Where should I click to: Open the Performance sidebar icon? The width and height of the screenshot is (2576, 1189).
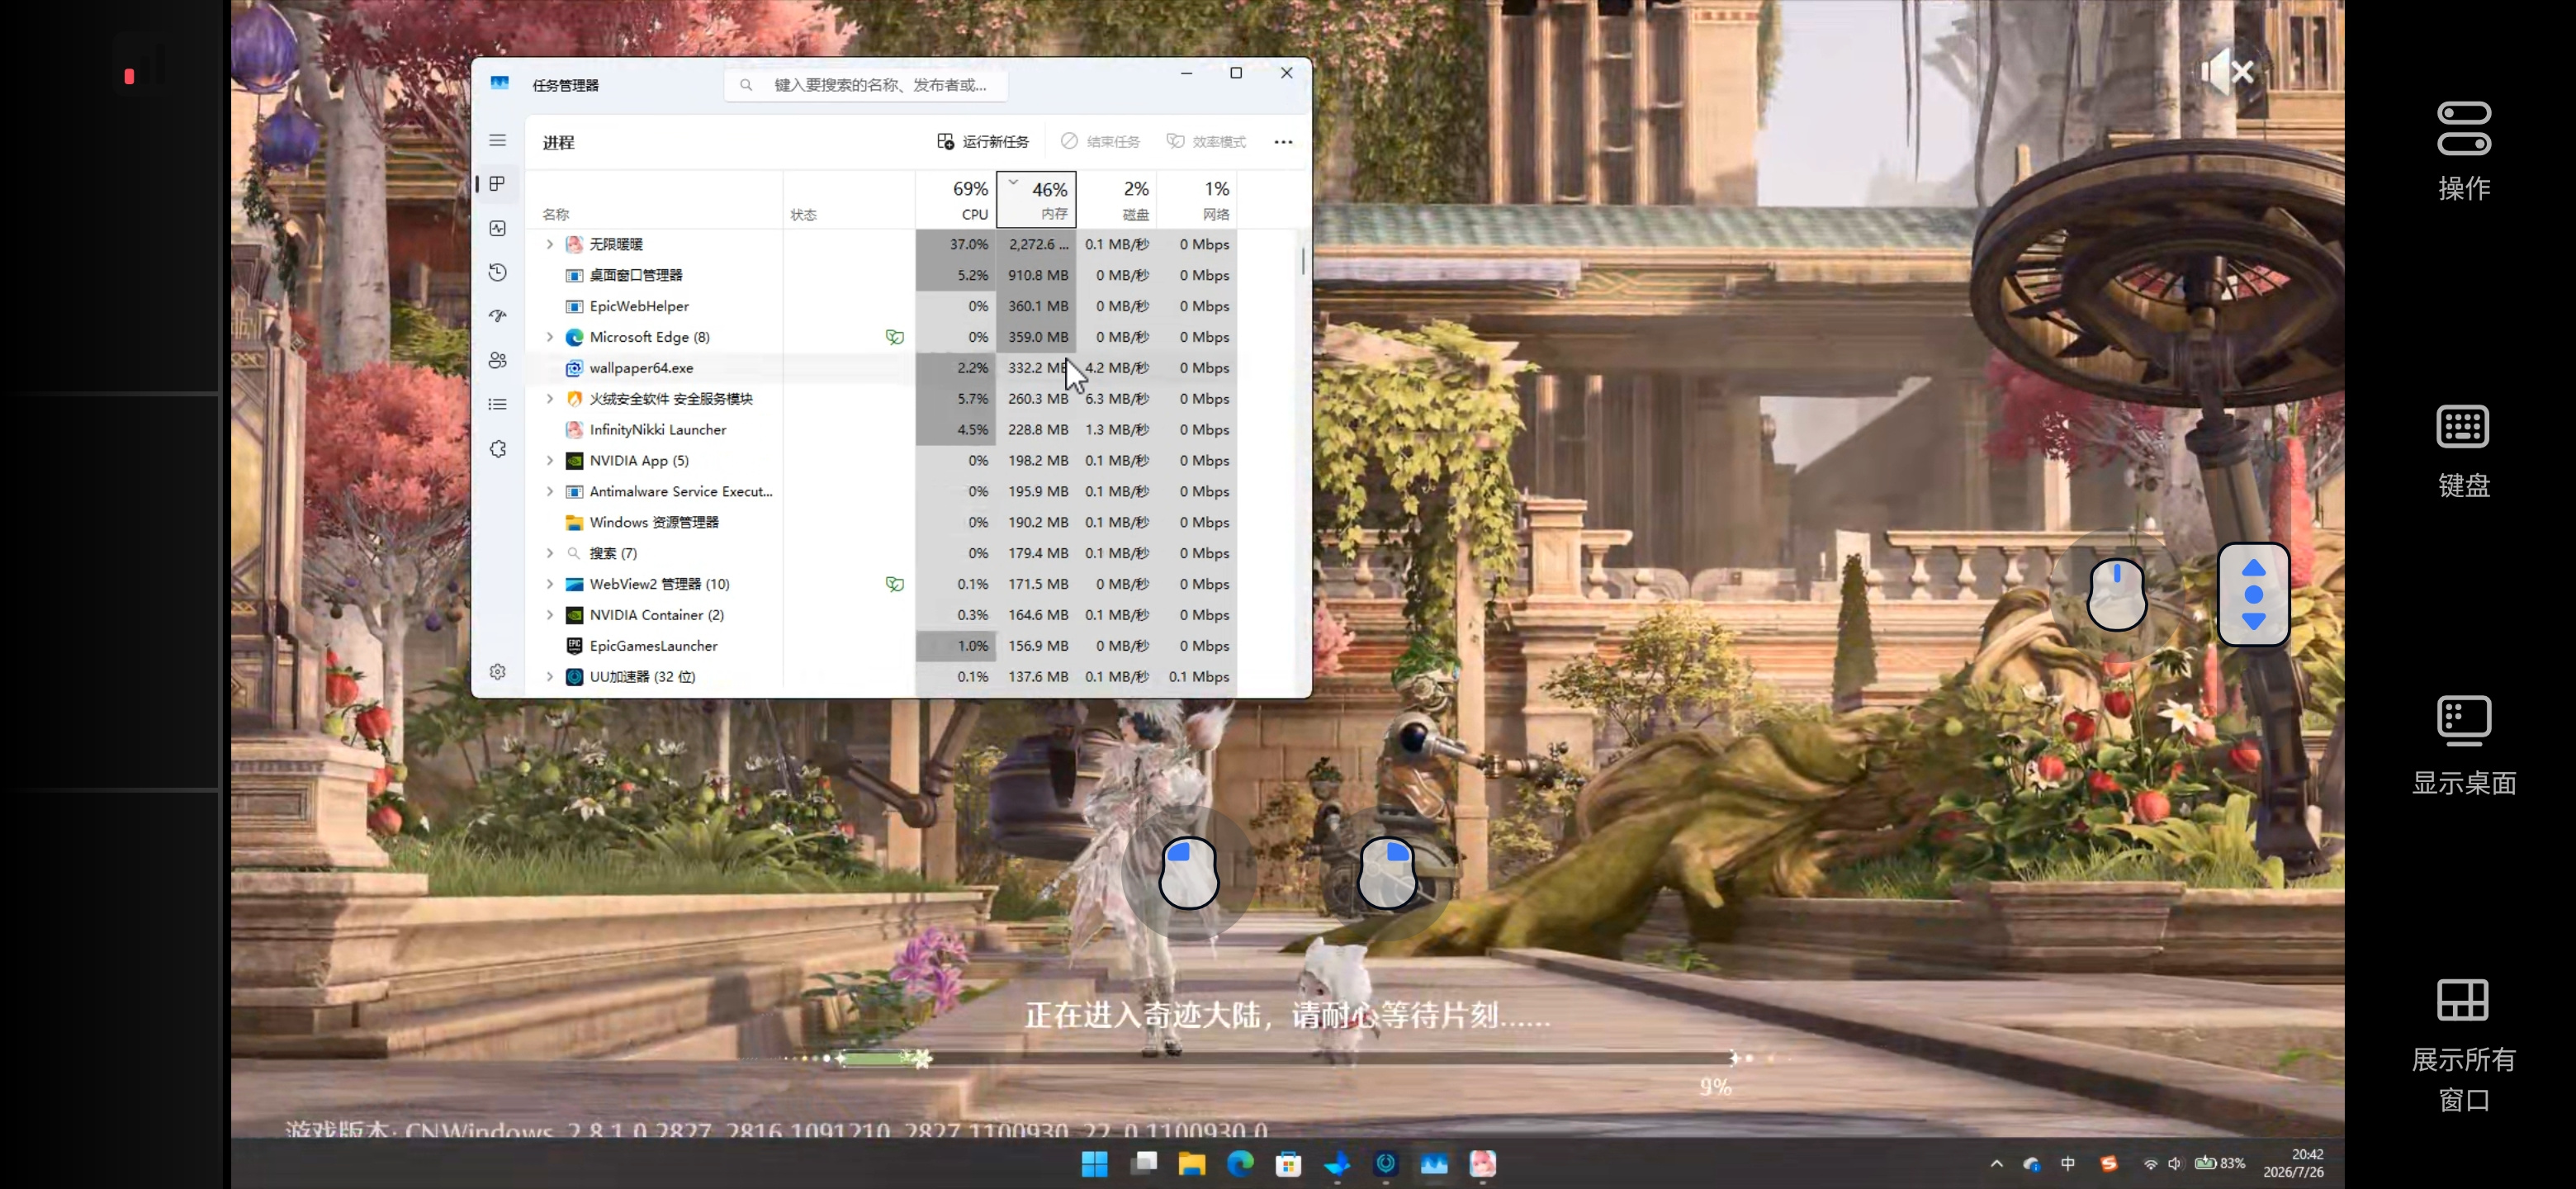coord(497,228)
